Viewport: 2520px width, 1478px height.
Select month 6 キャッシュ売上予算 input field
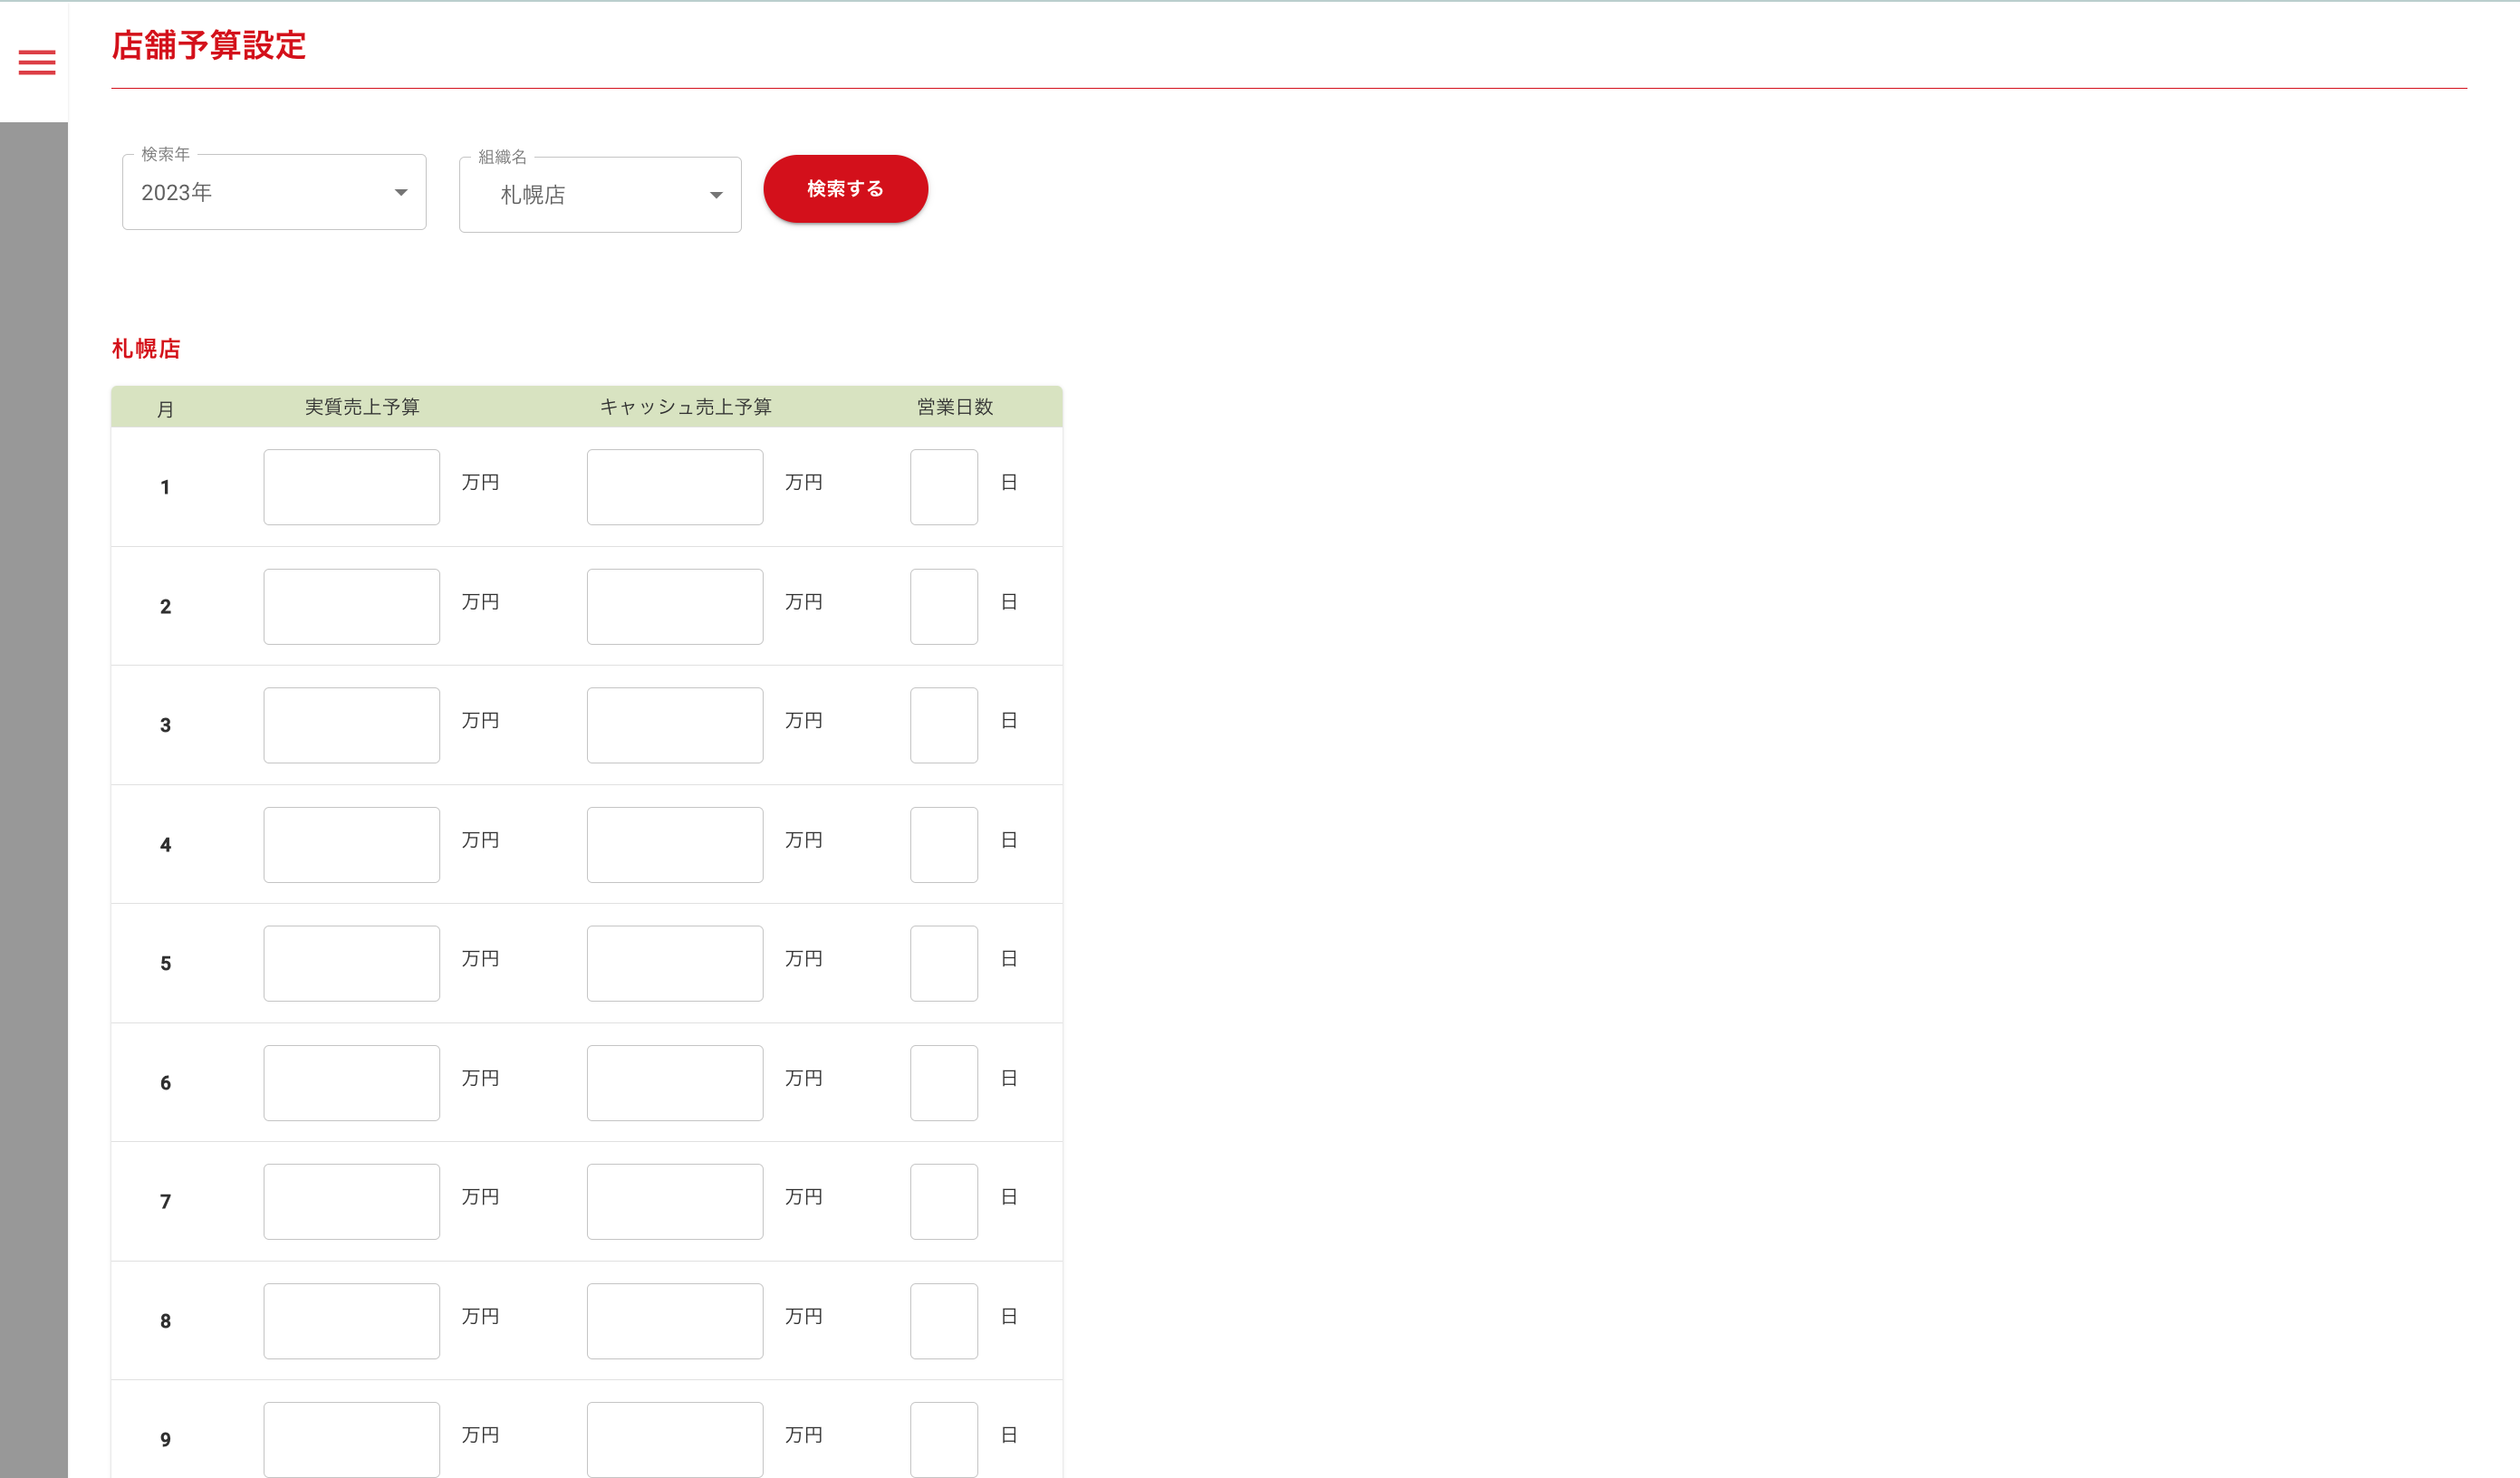pos(674,1083)
